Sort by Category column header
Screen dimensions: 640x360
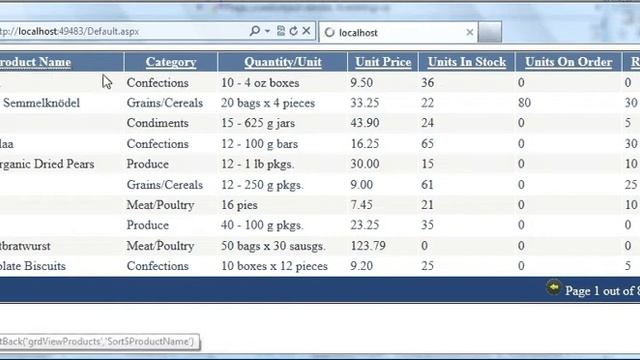click(x=171, y=62)
